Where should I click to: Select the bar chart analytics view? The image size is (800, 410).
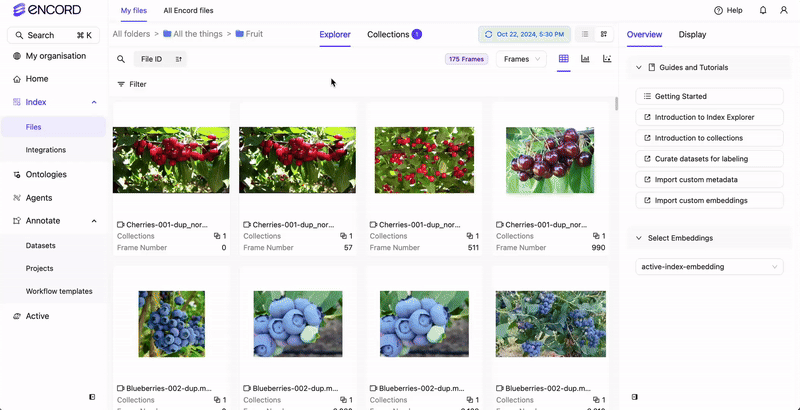[585, 59]
